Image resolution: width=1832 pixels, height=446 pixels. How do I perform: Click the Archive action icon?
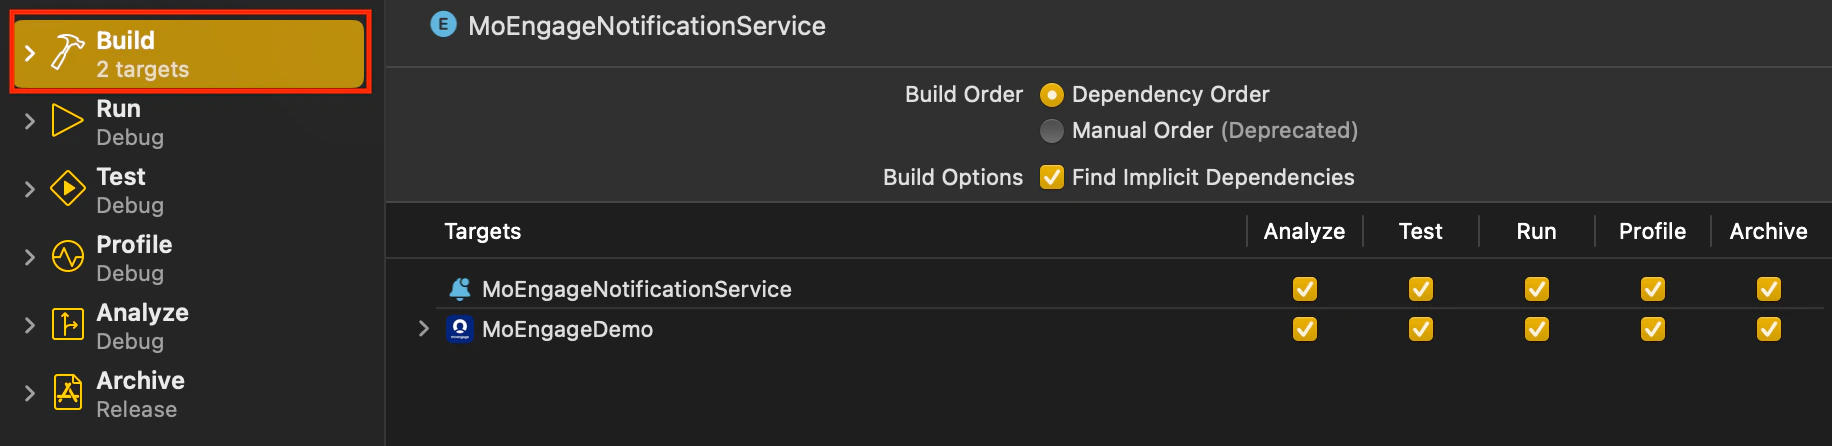(x=67, y=393)
